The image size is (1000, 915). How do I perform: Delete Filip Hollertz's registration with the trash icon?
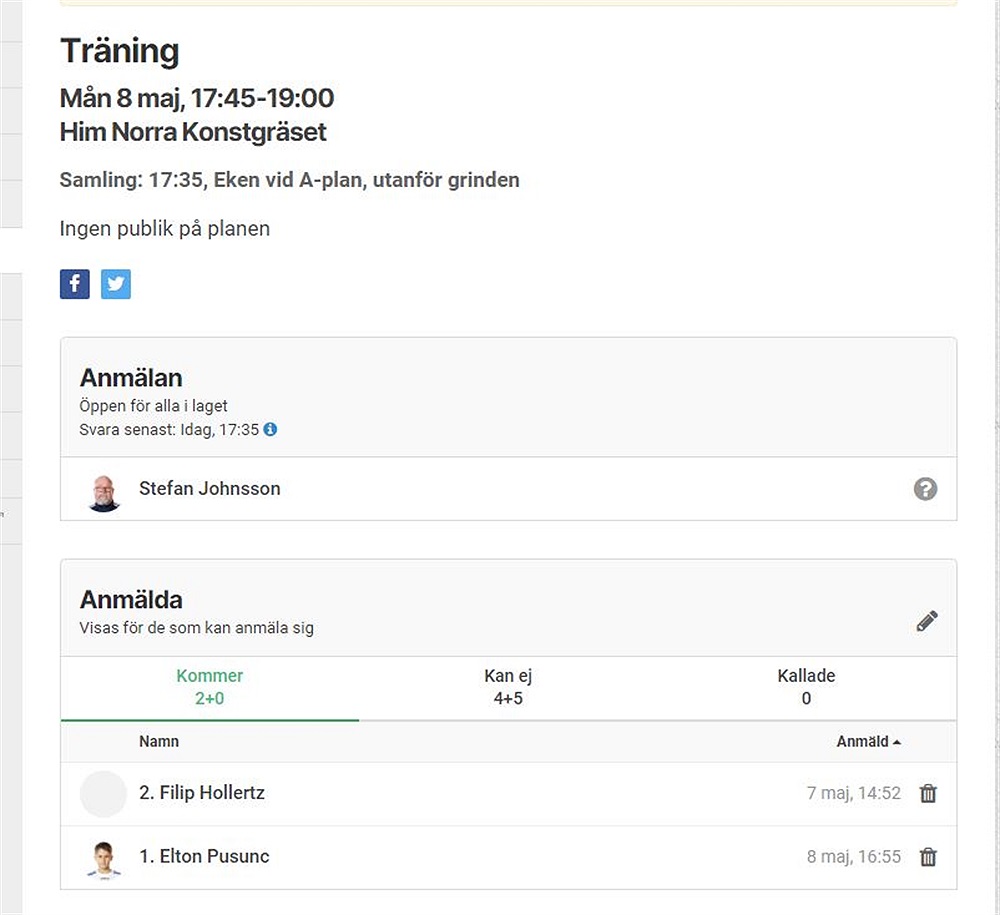(x=928, y=793)
